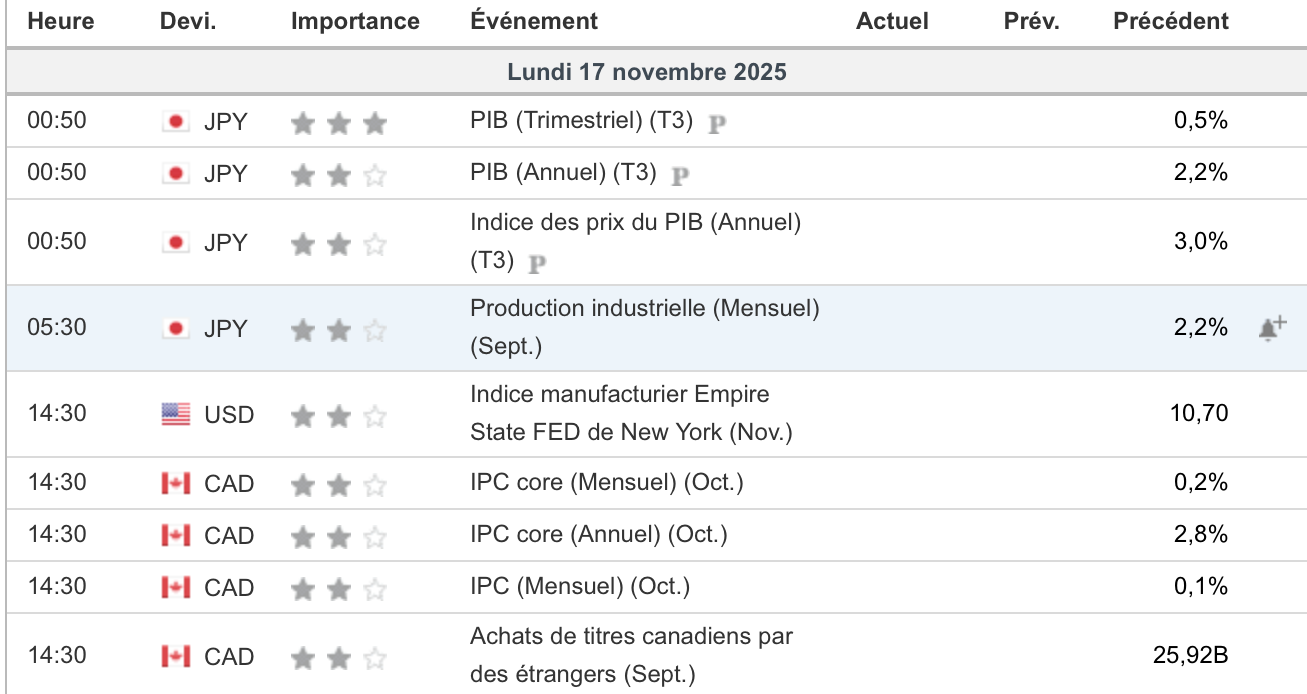Click the Importance column header
This screenshot has width=1307, height=694.
pyautogui.click(x=355, y=21)
